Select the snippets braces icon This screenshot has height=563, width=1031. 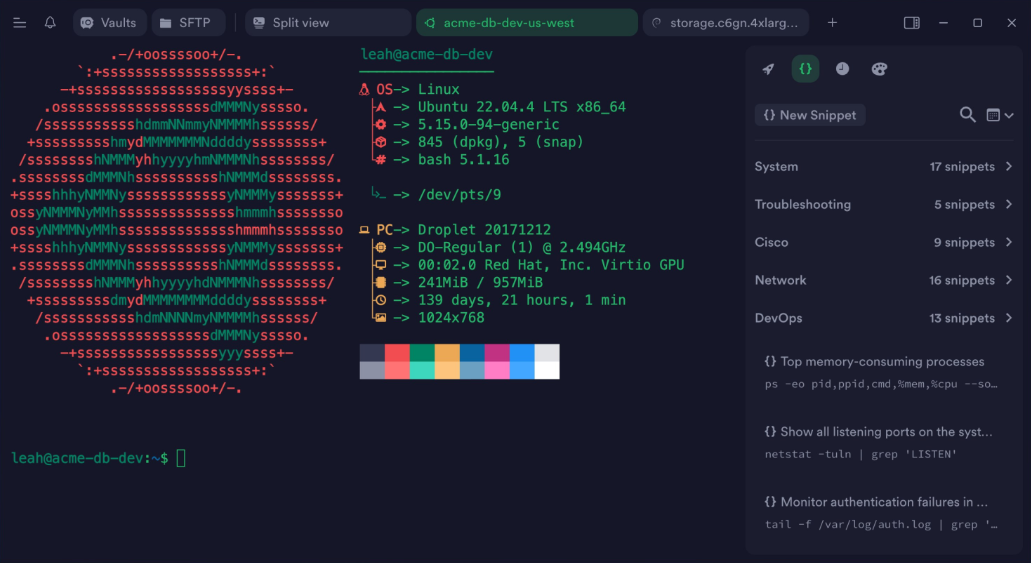tap(805, 68)
